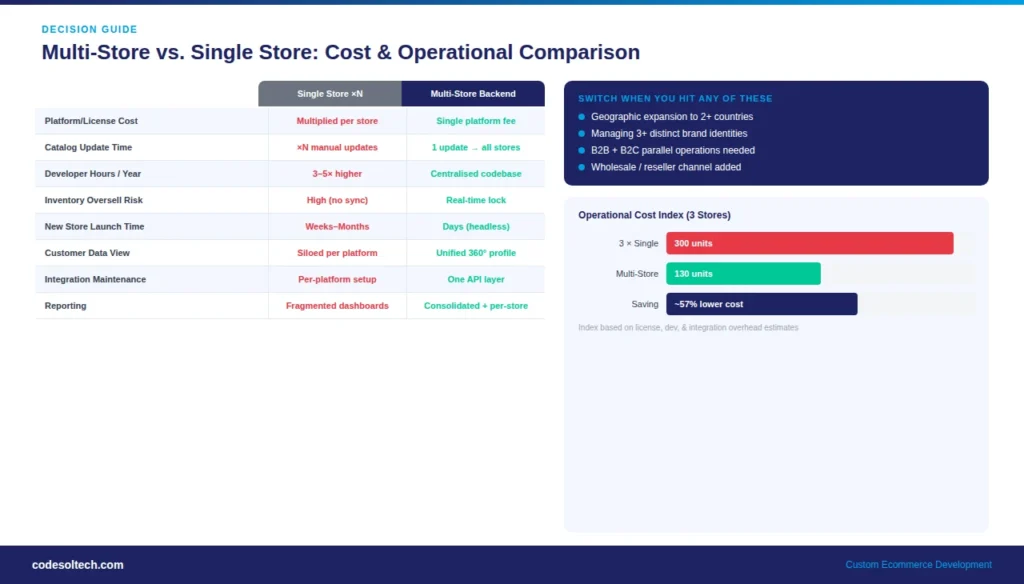
Task: Select the 'Single Store ×N' column header
Action: point(330,93)
